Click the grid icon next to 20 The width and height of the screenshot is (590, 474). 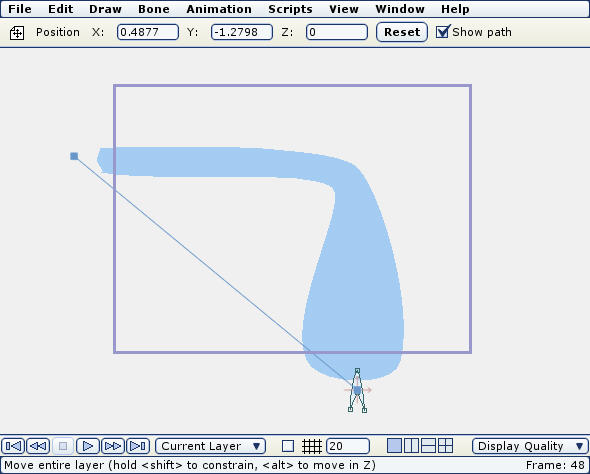click(312, 446)
